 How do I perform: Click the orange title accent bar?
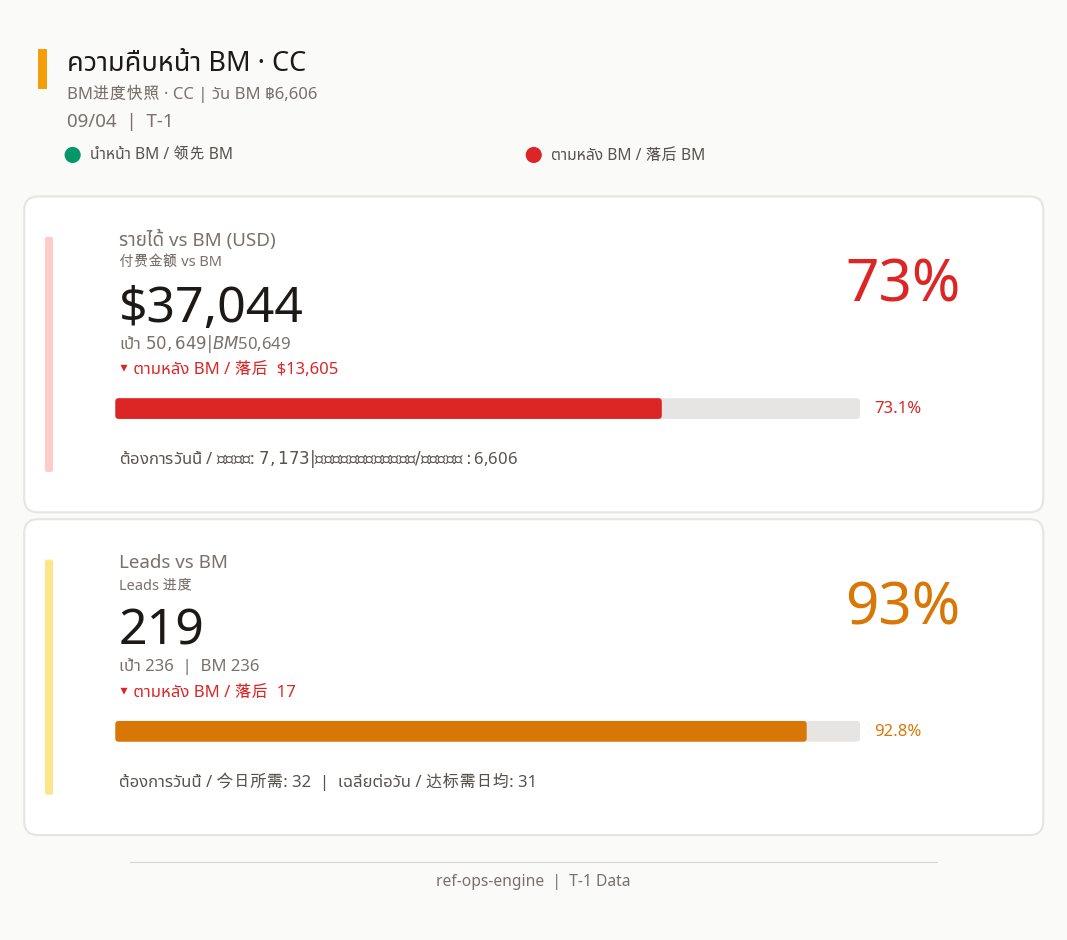pos(42,69)
